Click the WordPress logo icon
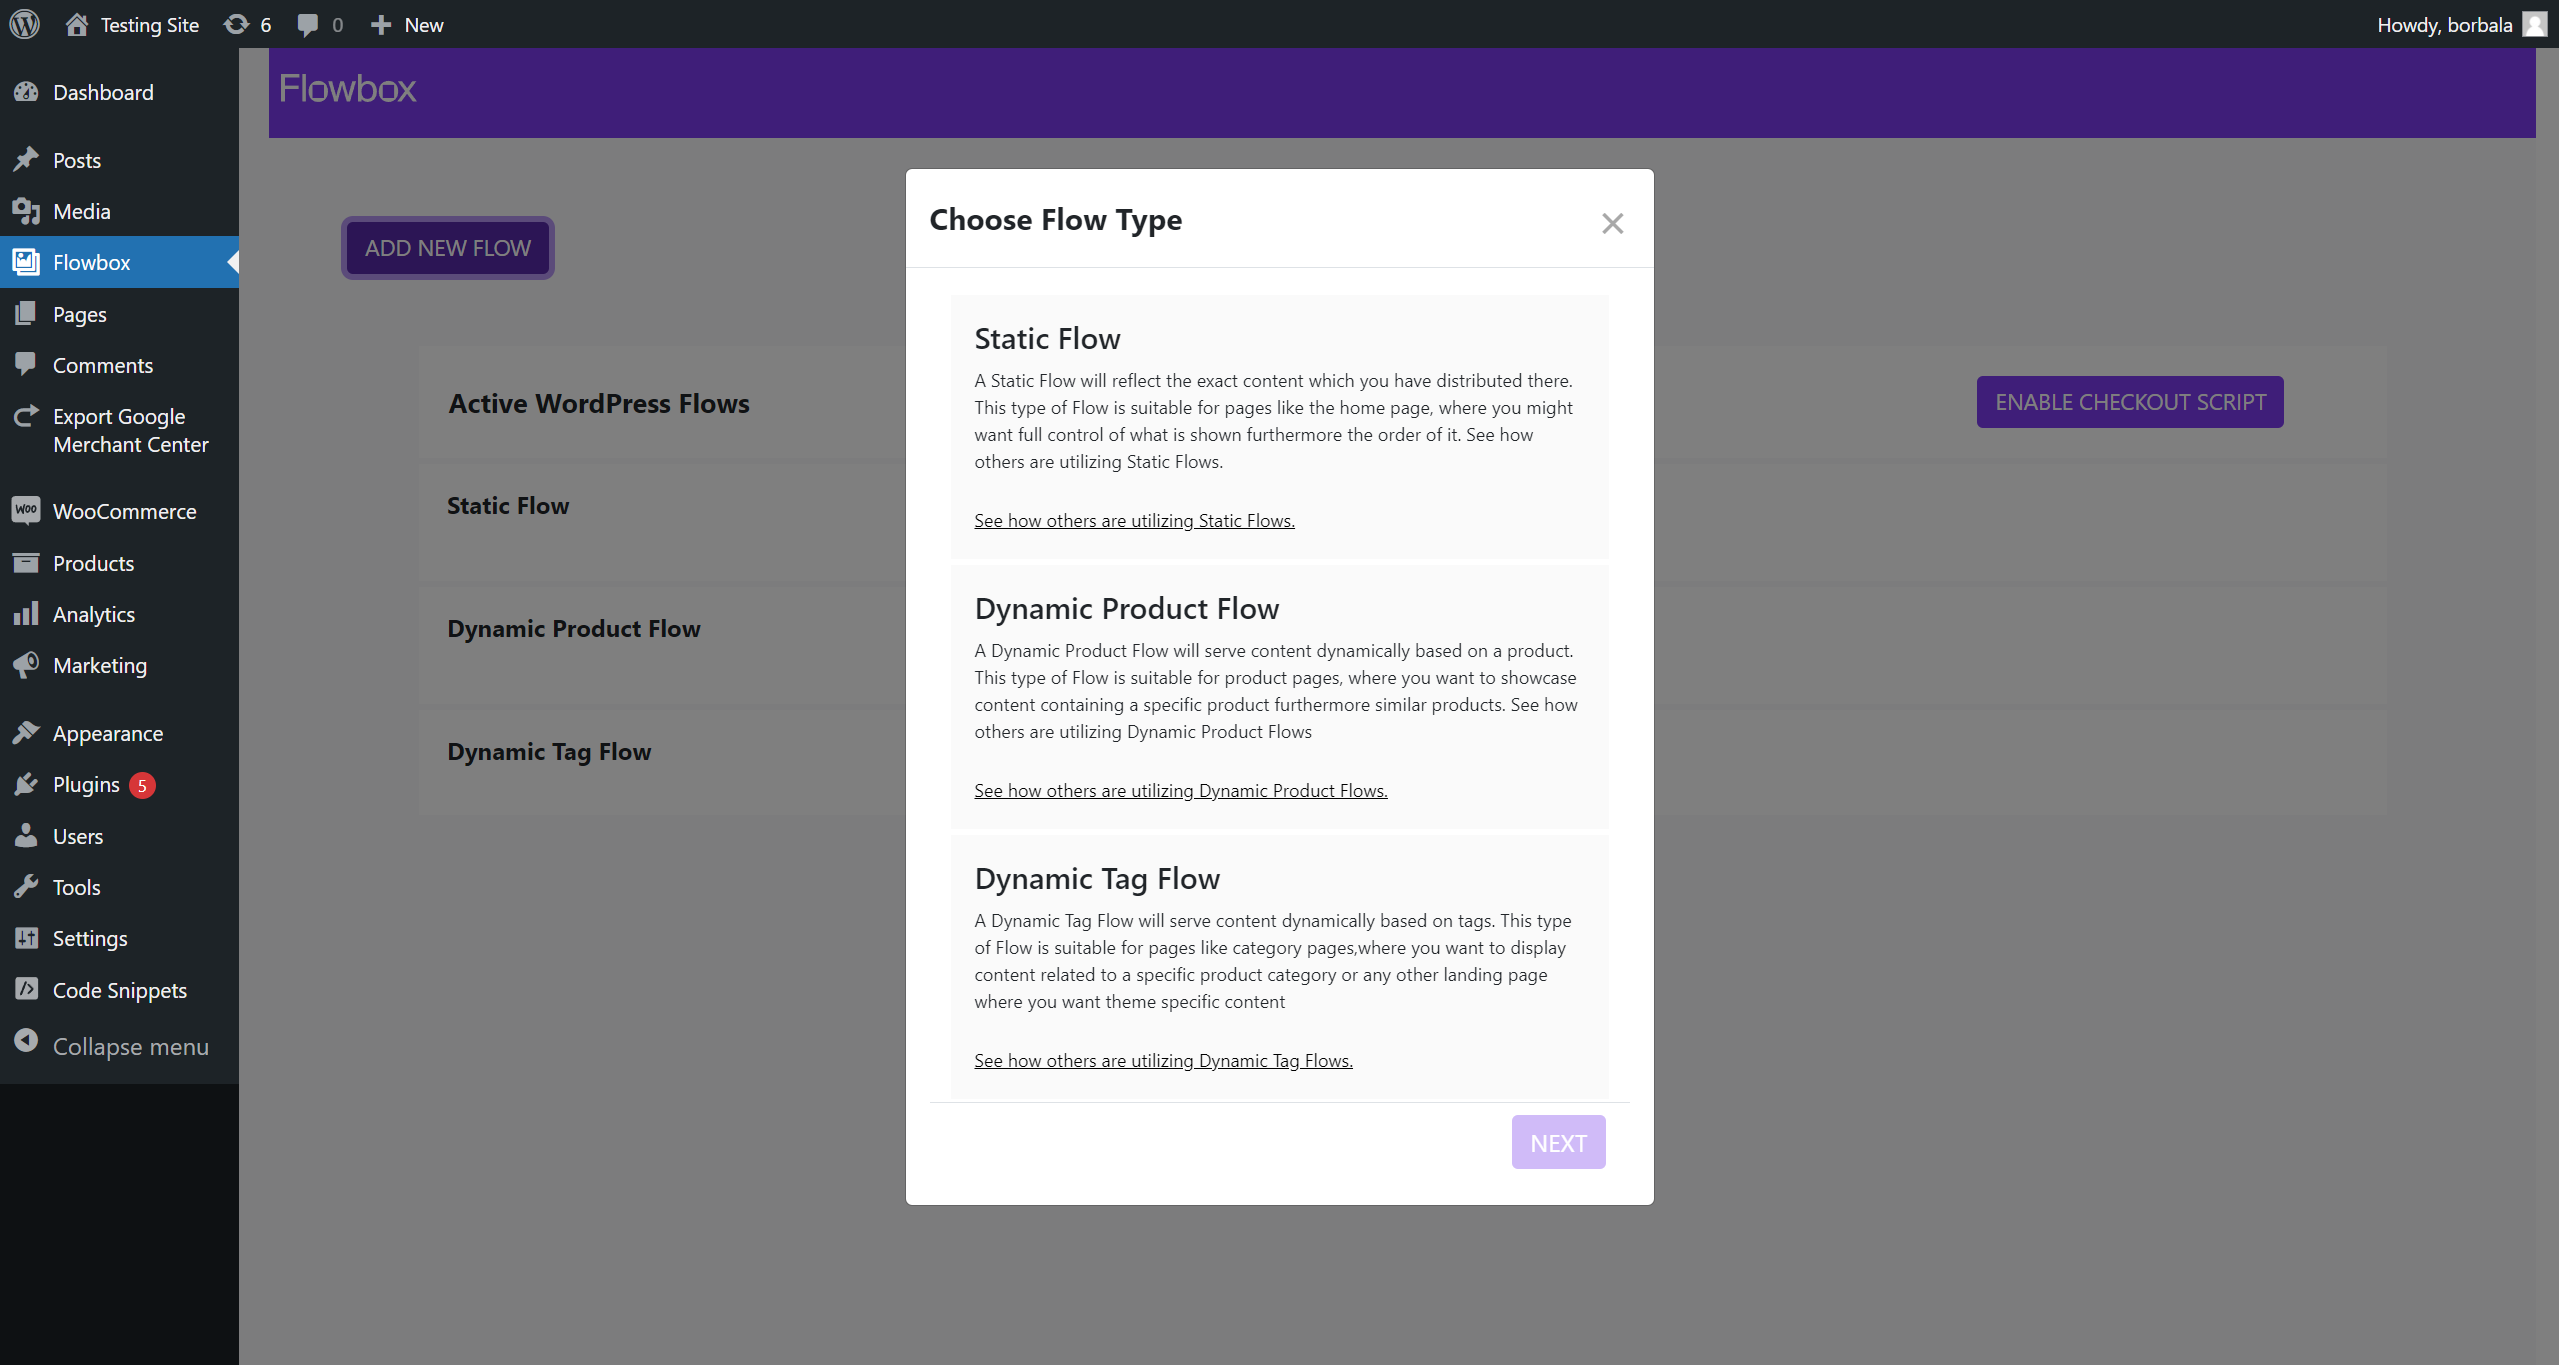 25,24
